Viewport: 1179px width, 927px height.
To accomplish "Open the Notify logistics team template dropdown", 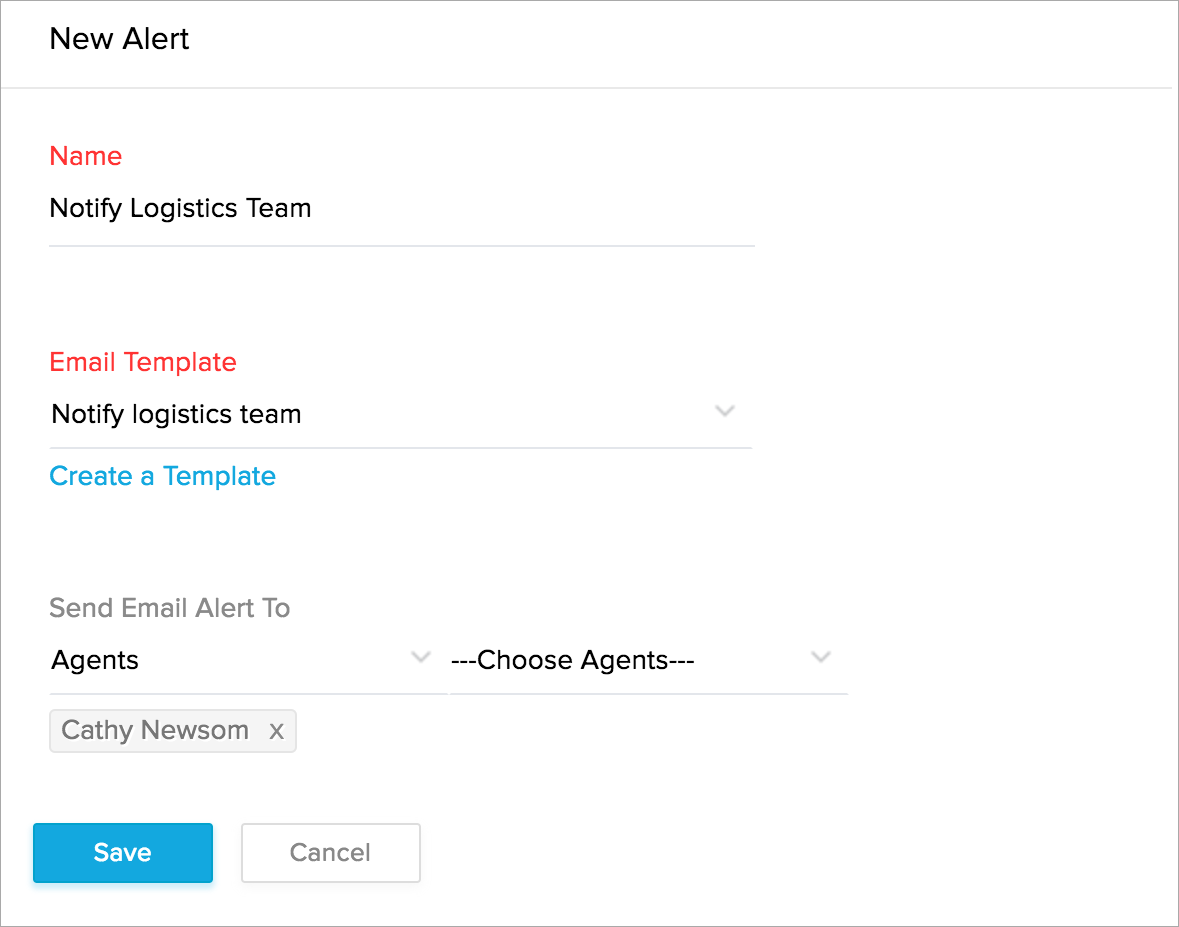I will pyautogui.click(x=400, y=414).
